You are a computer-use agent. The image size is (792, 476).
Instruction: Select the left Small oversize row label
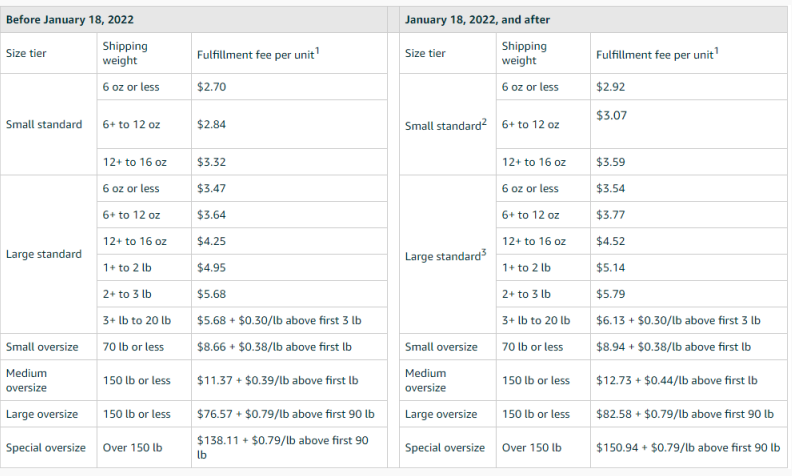click(x=42, y=347)
